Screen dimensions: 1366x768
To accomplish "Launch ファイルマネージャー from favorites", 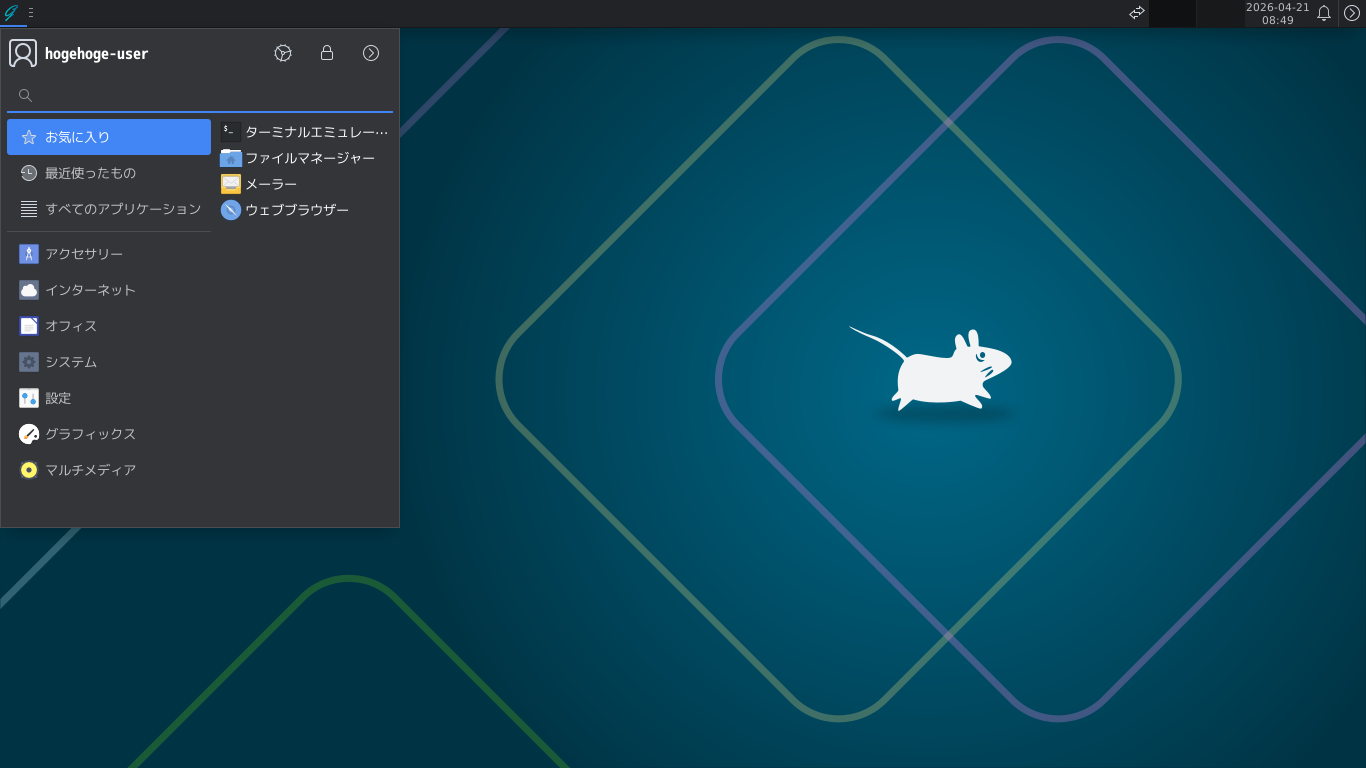I will pyautogui.click(x=304, y=158).
